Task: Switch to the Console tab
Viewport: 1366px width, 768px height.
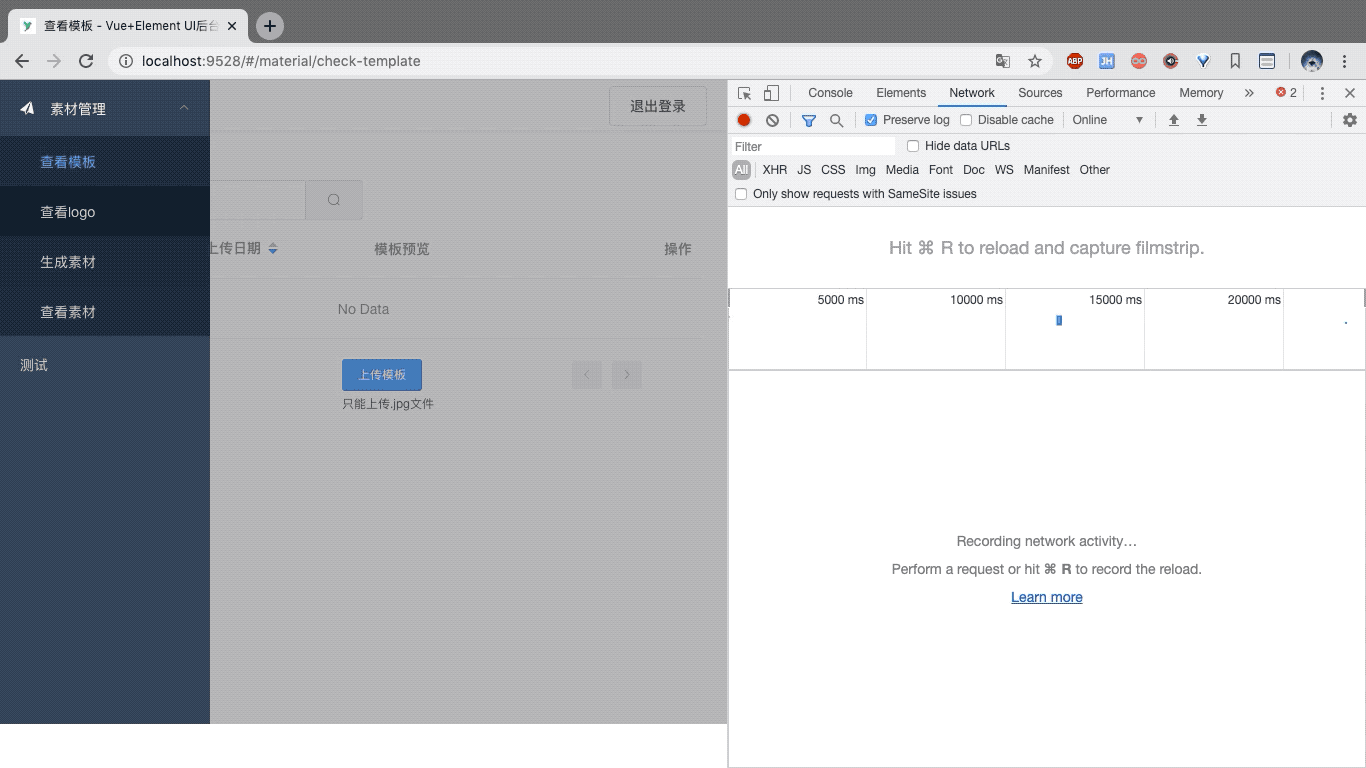Action: point(830,92)
